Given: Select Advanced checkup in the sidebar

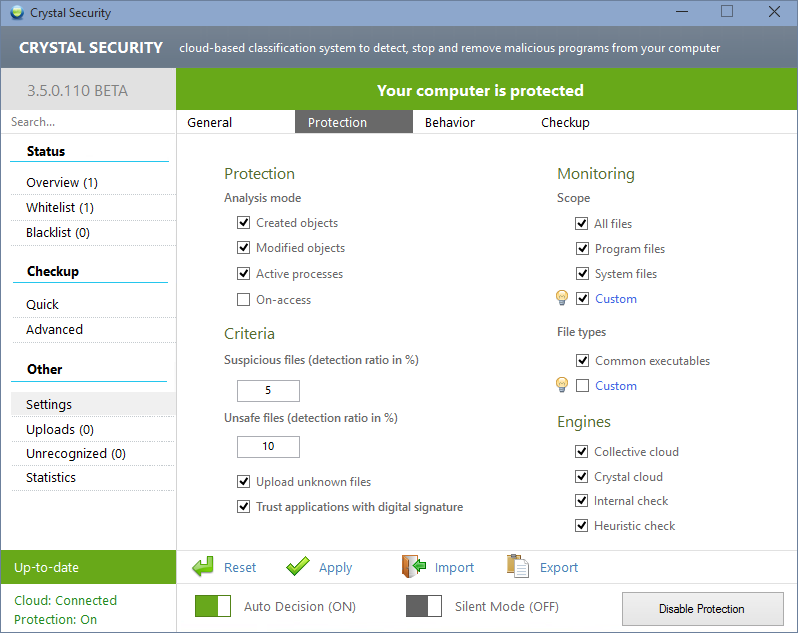Looking at the screenshot, I should coord(54,329).
